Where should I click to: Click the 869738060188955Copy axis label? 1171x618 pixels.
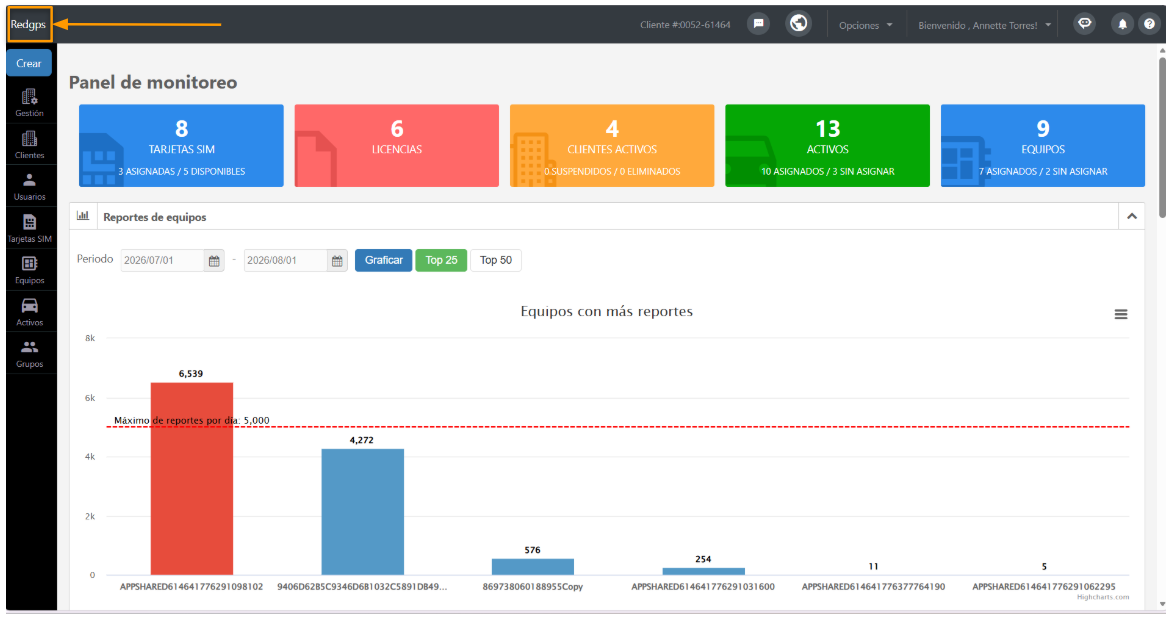532,587
